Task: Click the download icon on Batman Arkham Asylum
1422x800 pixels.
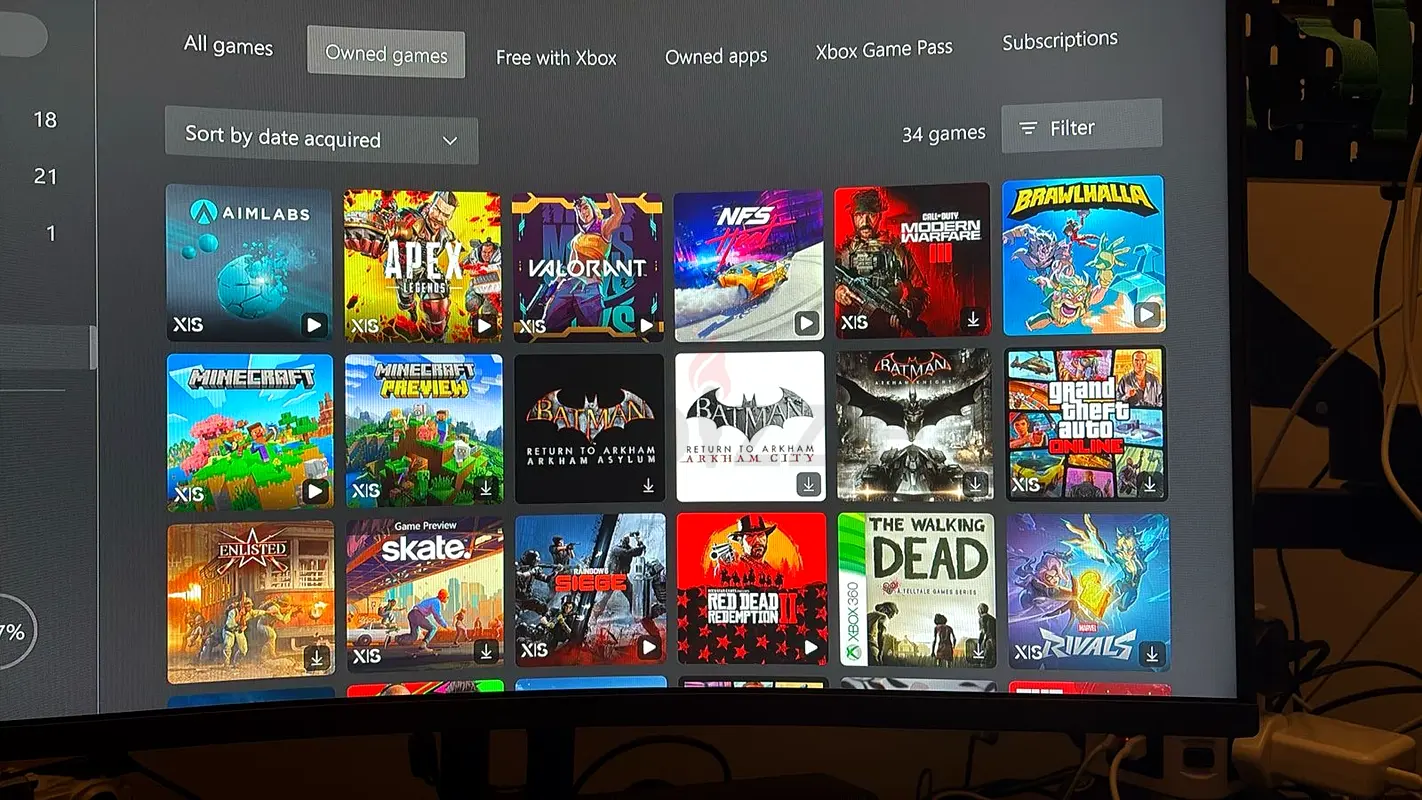Action: click(648, 486)
